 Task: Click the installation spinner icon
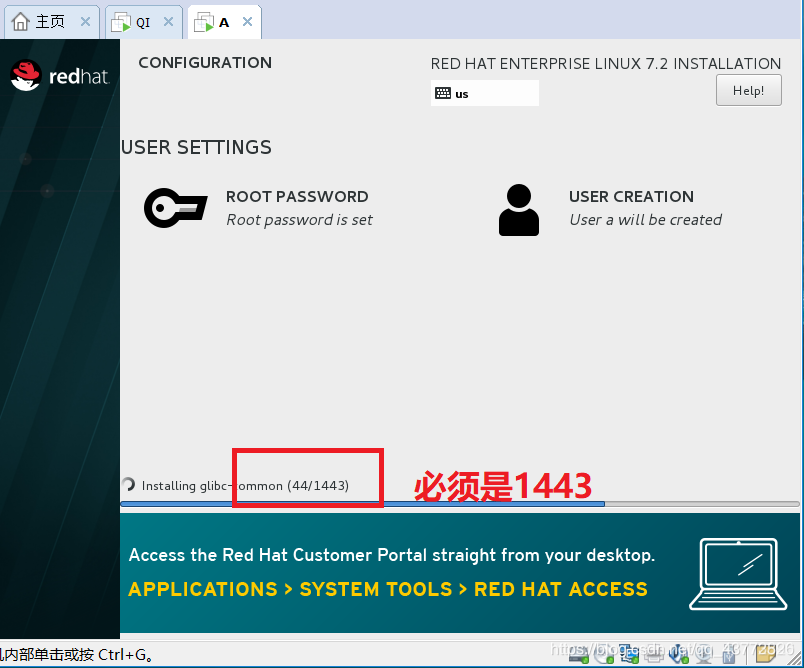coord(128,484)
